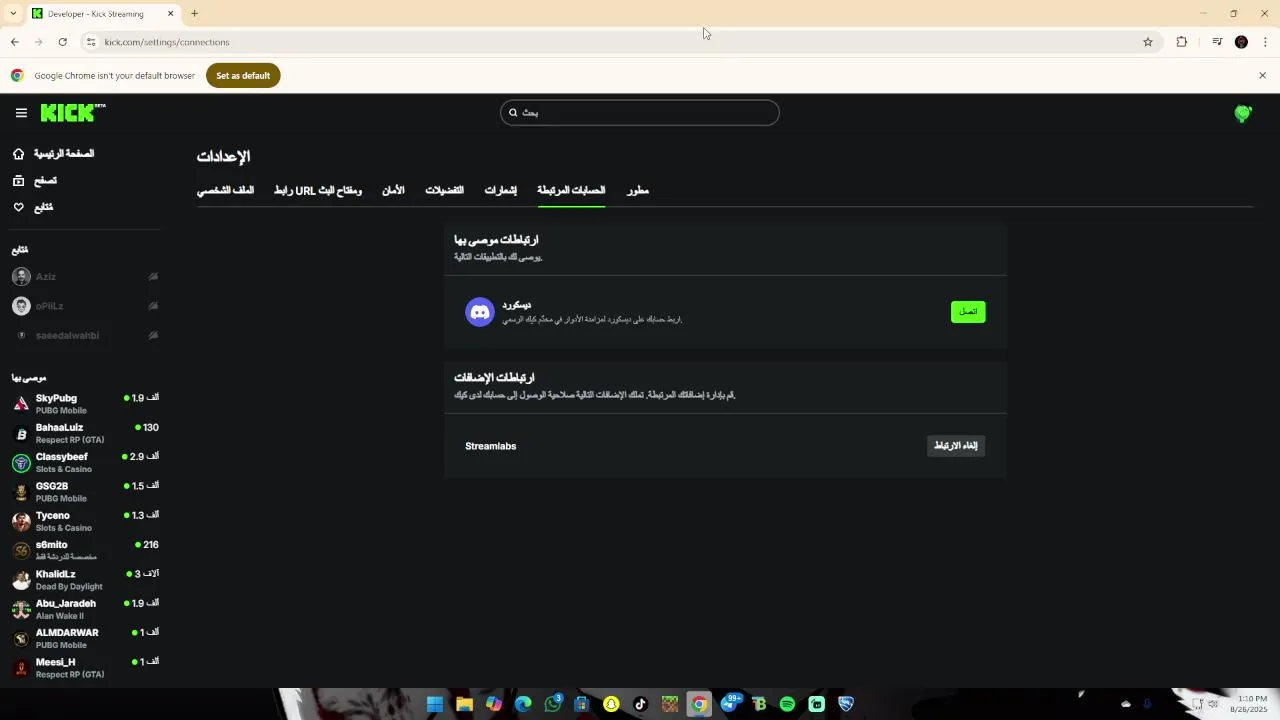Open site information icon in address bar
This screenshot has height=720, width=1280.
[x=90, y=42]
